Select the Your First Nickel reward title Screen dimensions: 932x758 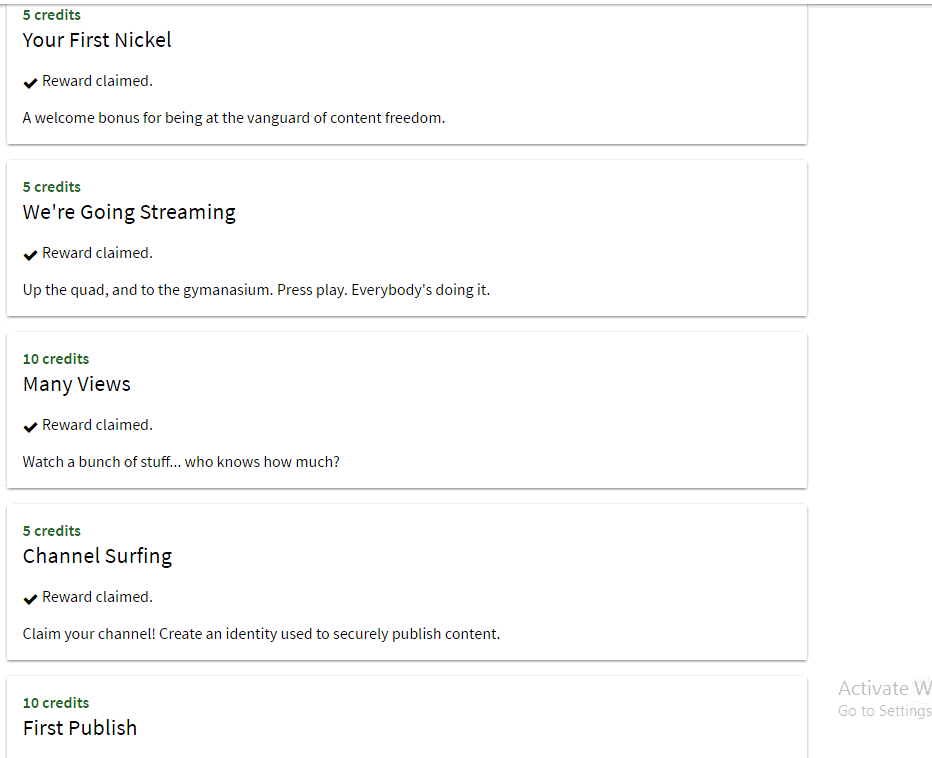pyautogui.click(x=97, y=40)
